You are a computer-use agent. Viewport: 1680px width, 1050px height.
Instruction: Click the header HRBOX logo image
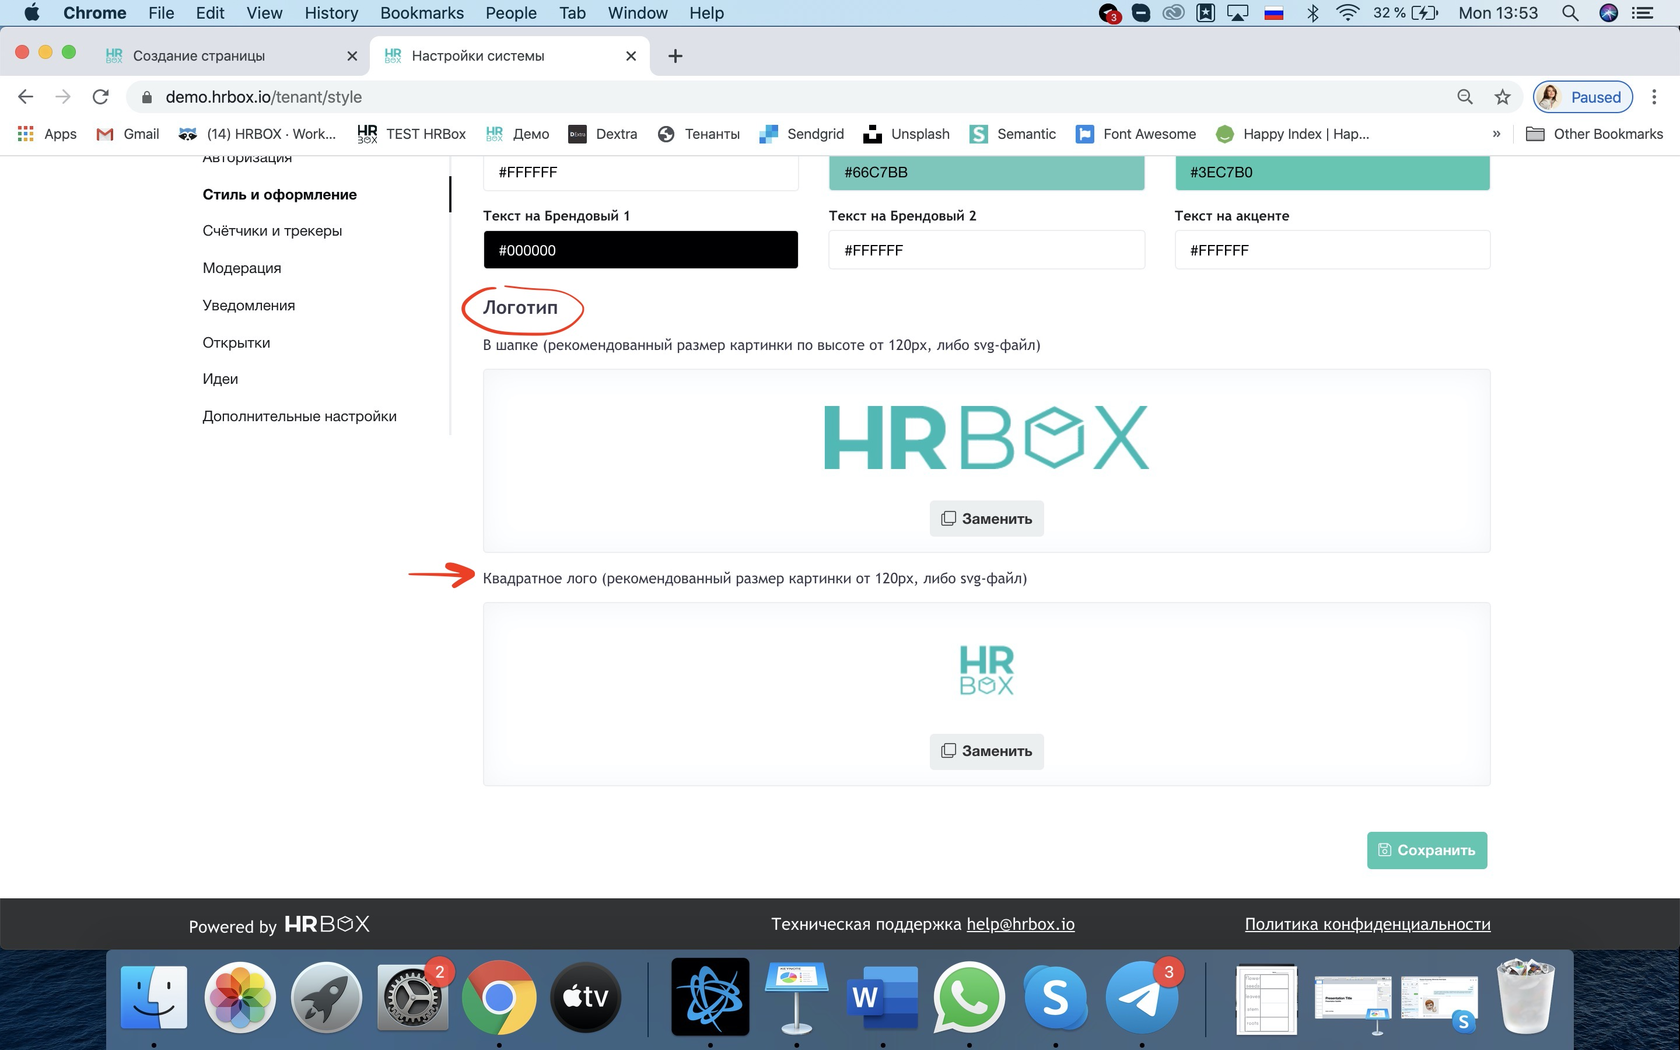point(986,437)
